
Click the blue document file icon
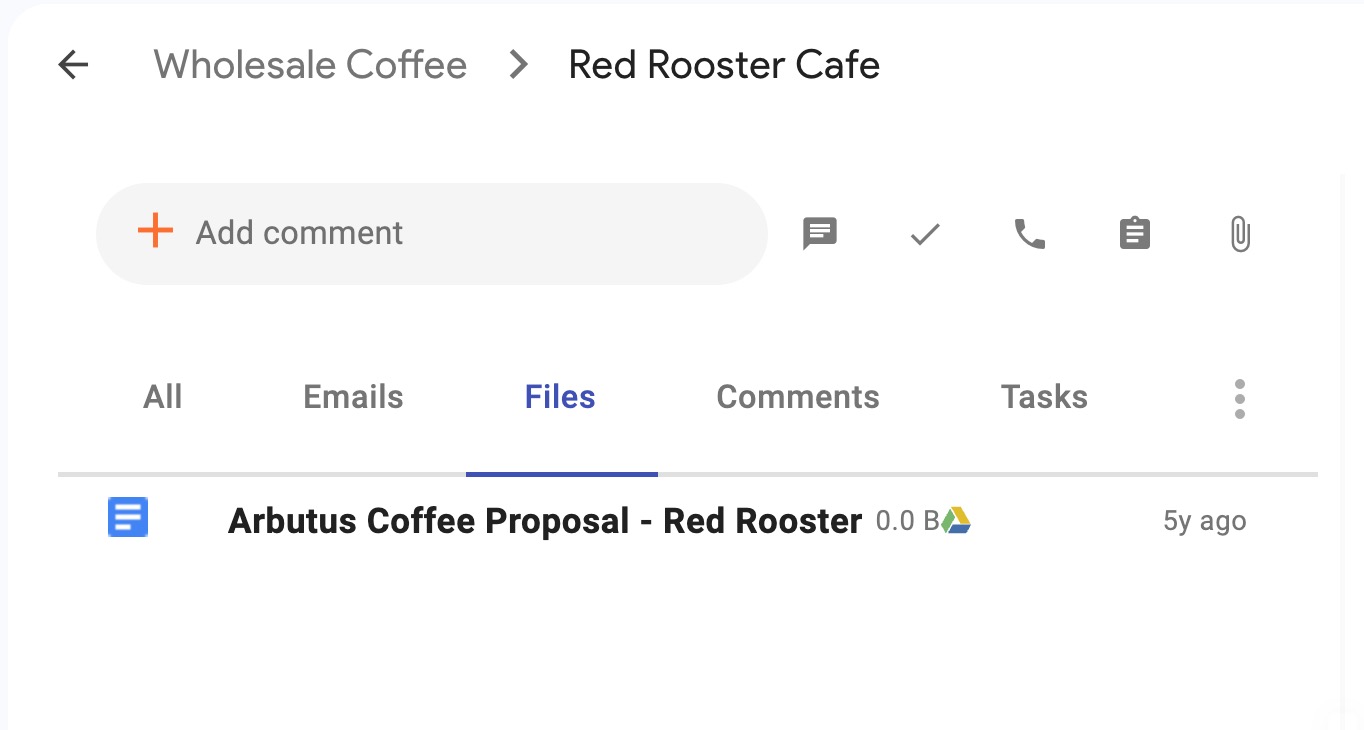click(x=128, y=518)
